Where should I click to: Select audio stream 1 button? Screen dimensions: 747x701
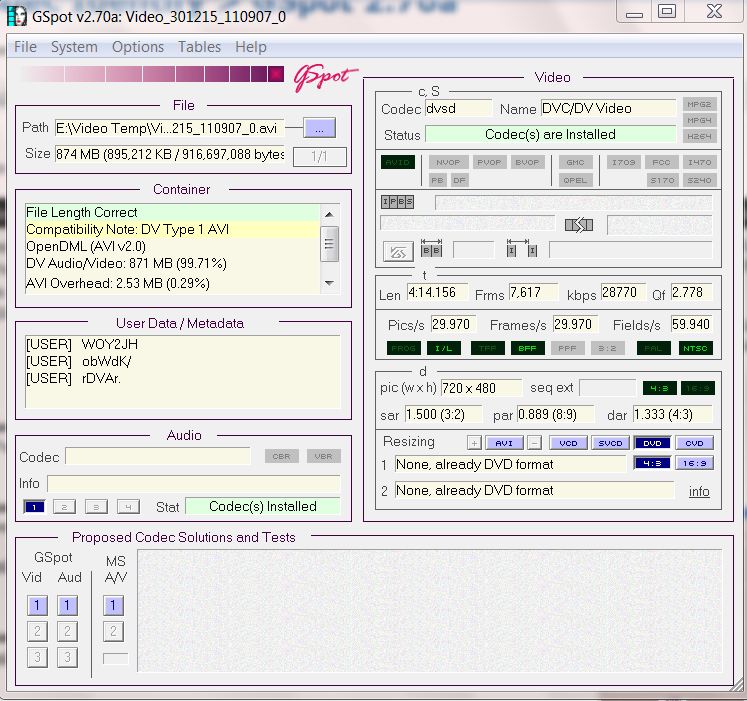pos(34,507)
